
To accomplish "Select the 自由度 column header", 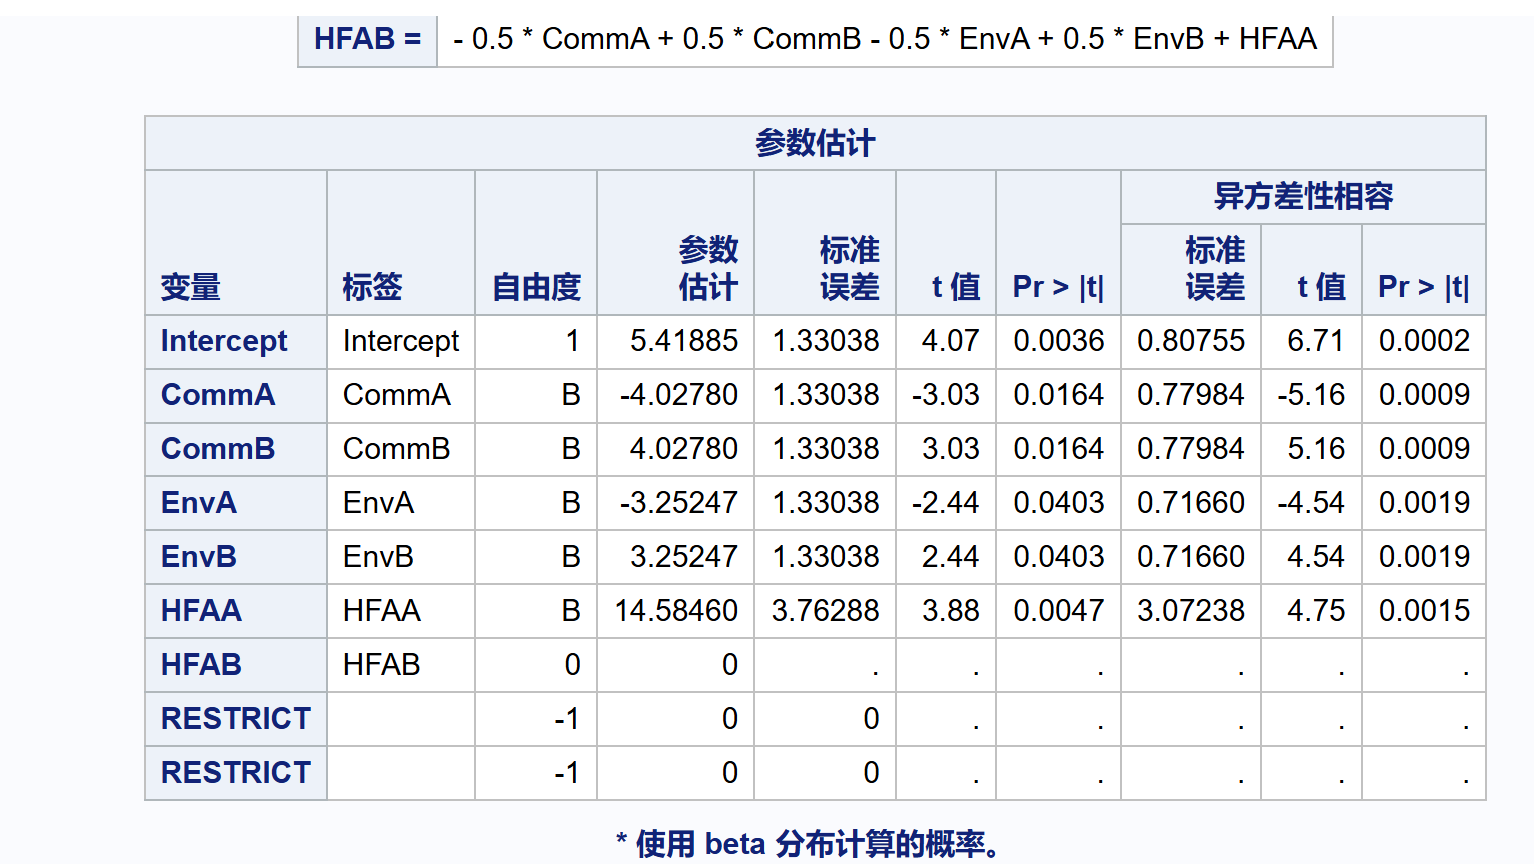I will pyautogui.click(x=536, y=287).
